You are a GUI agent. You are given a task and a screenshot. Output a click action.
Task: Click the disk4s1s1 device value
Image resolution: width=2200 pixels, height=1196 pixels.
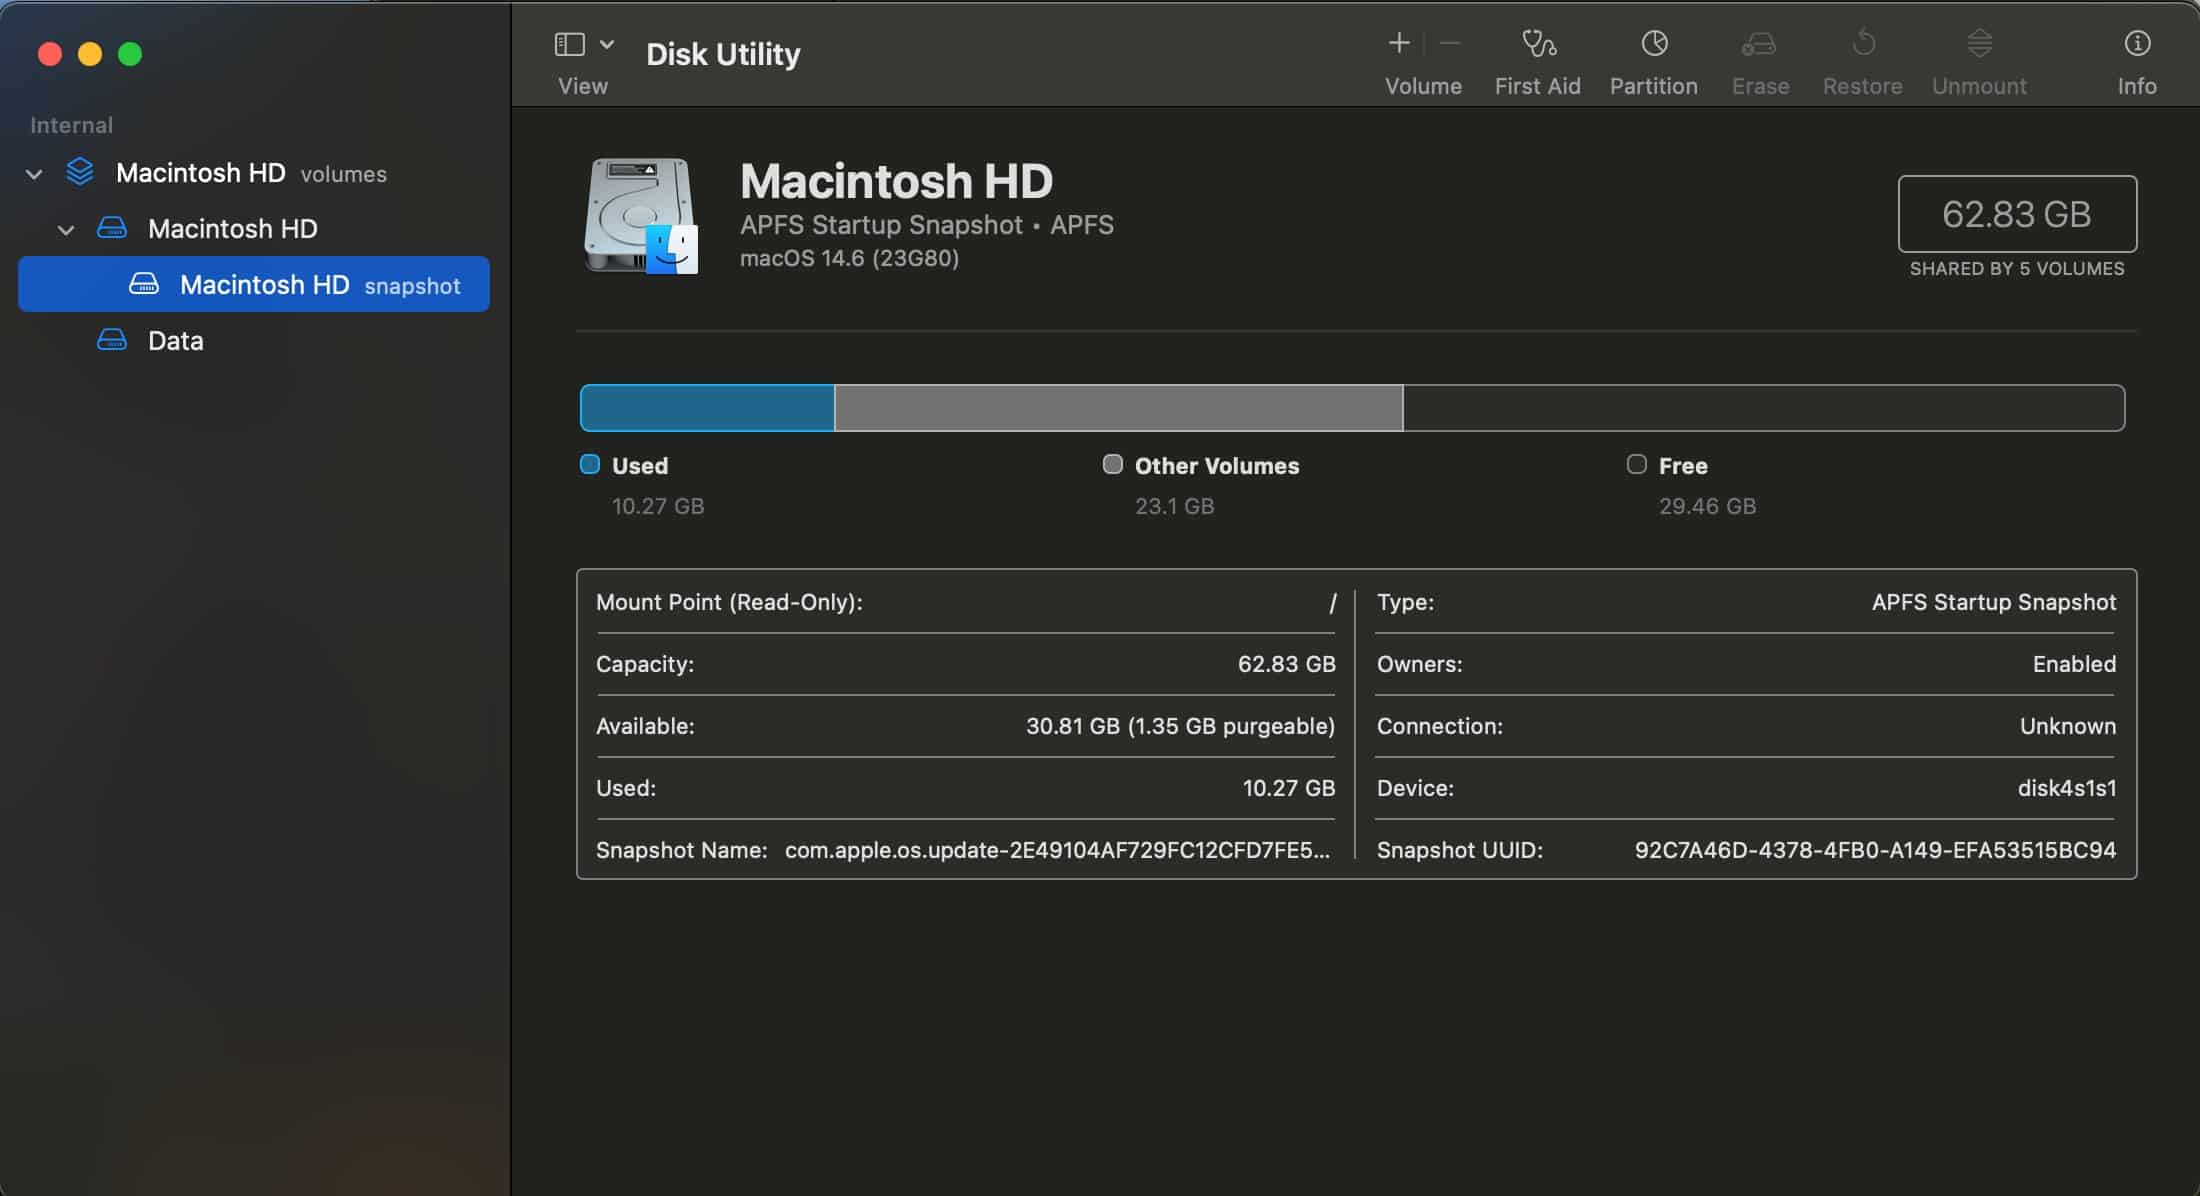click(2067, 788)
